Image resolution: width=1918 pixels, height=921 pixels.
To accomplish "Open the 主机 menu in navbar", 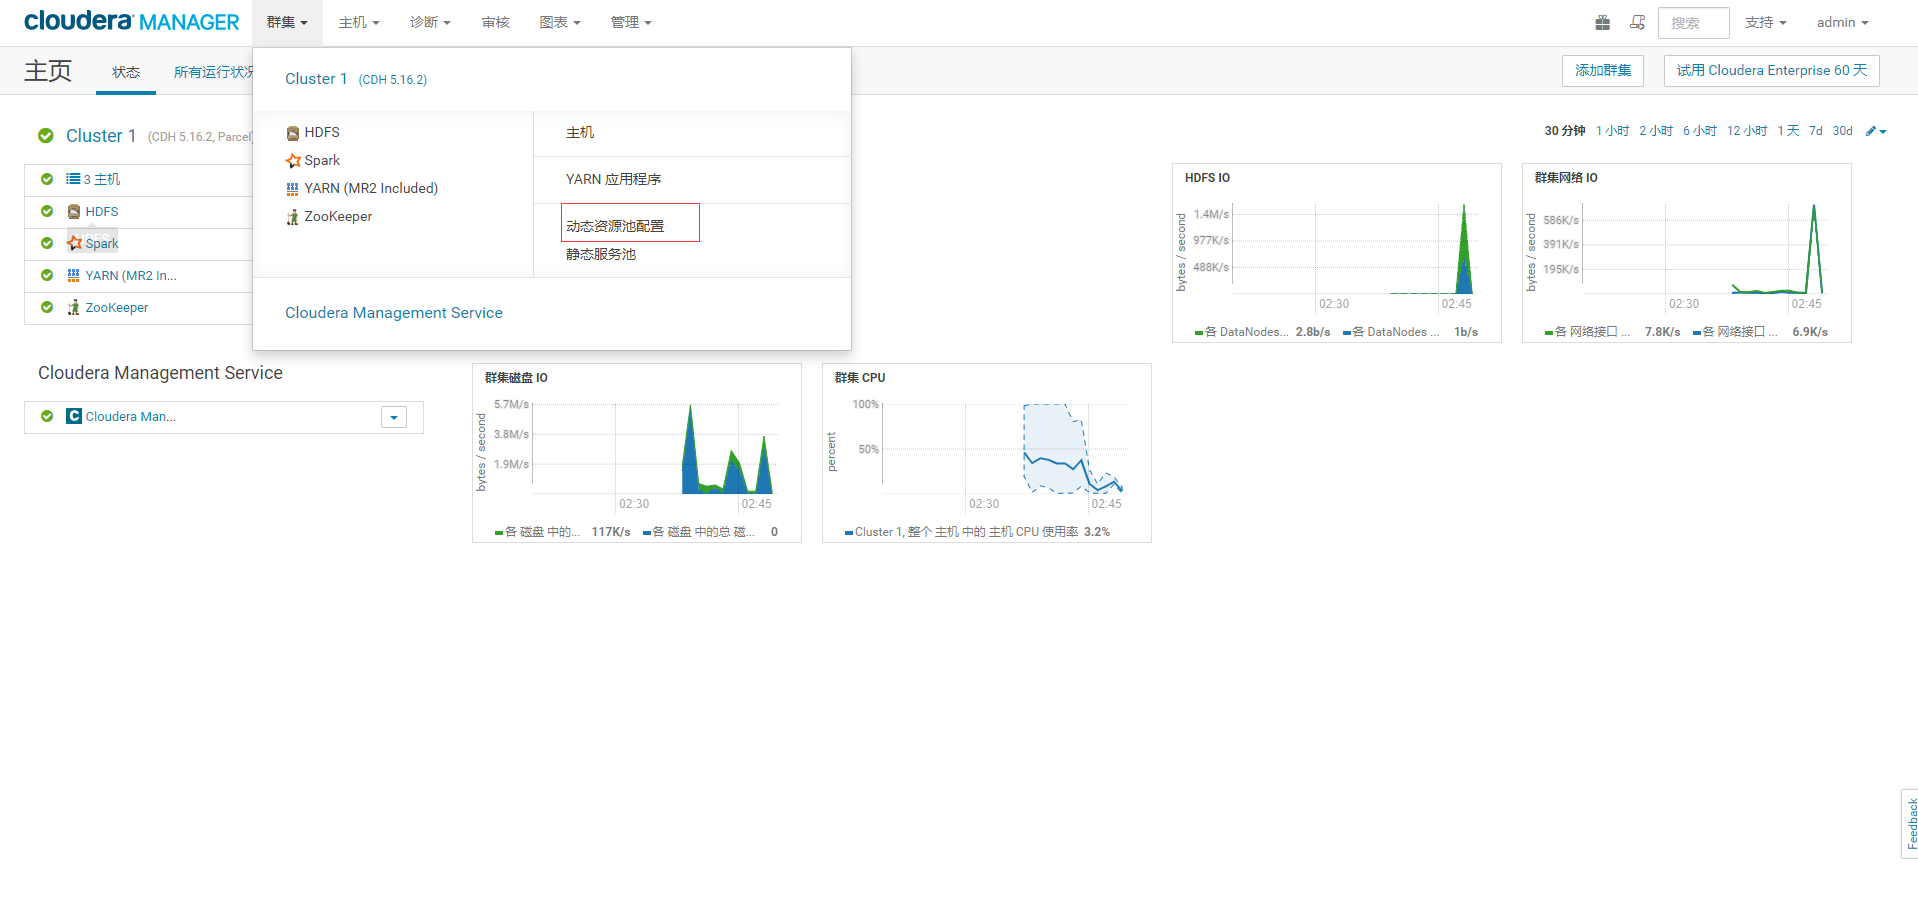I will (359, 22).
